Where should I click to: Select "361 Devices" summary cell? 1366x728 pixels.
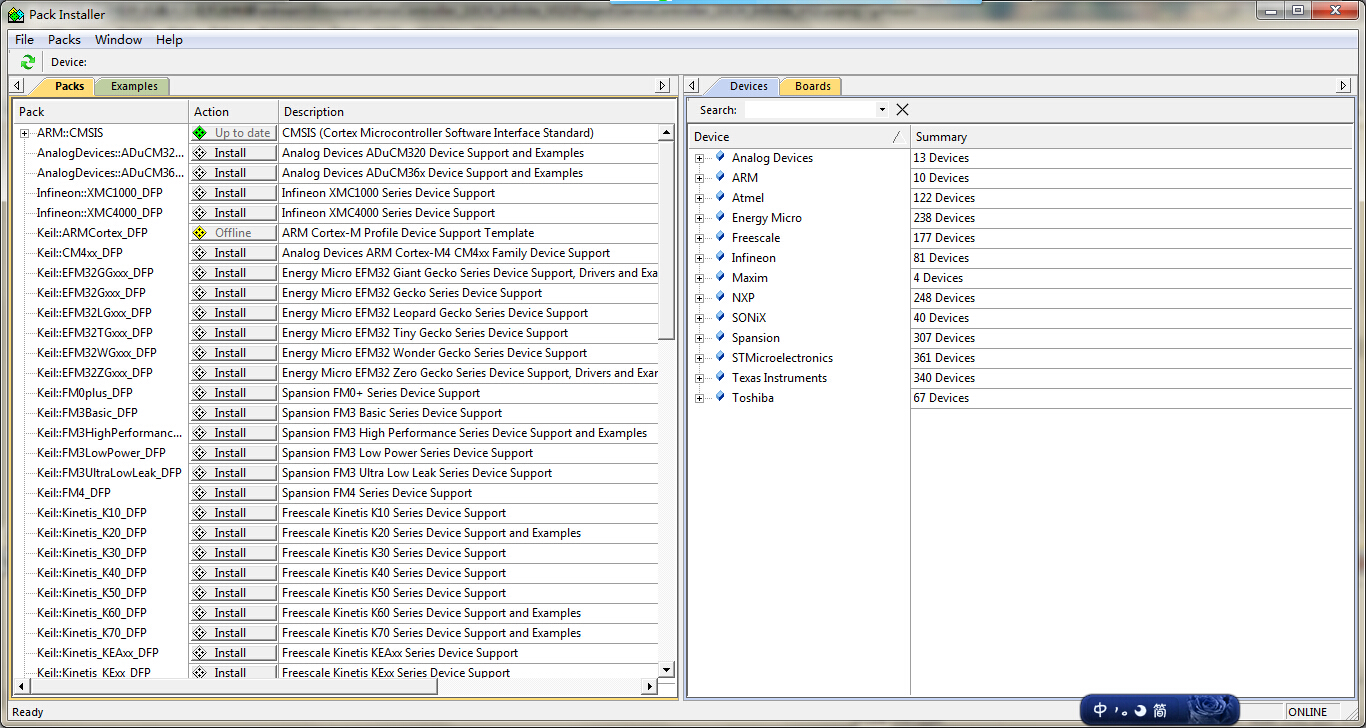tap(1131, 358)
